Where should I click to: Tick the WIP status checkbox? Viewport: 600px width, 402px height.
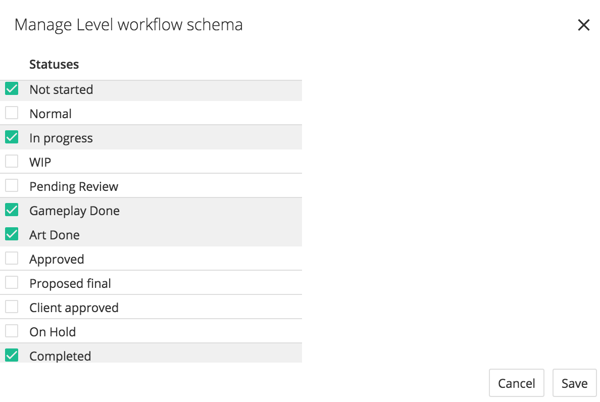[x=12, y=161]
